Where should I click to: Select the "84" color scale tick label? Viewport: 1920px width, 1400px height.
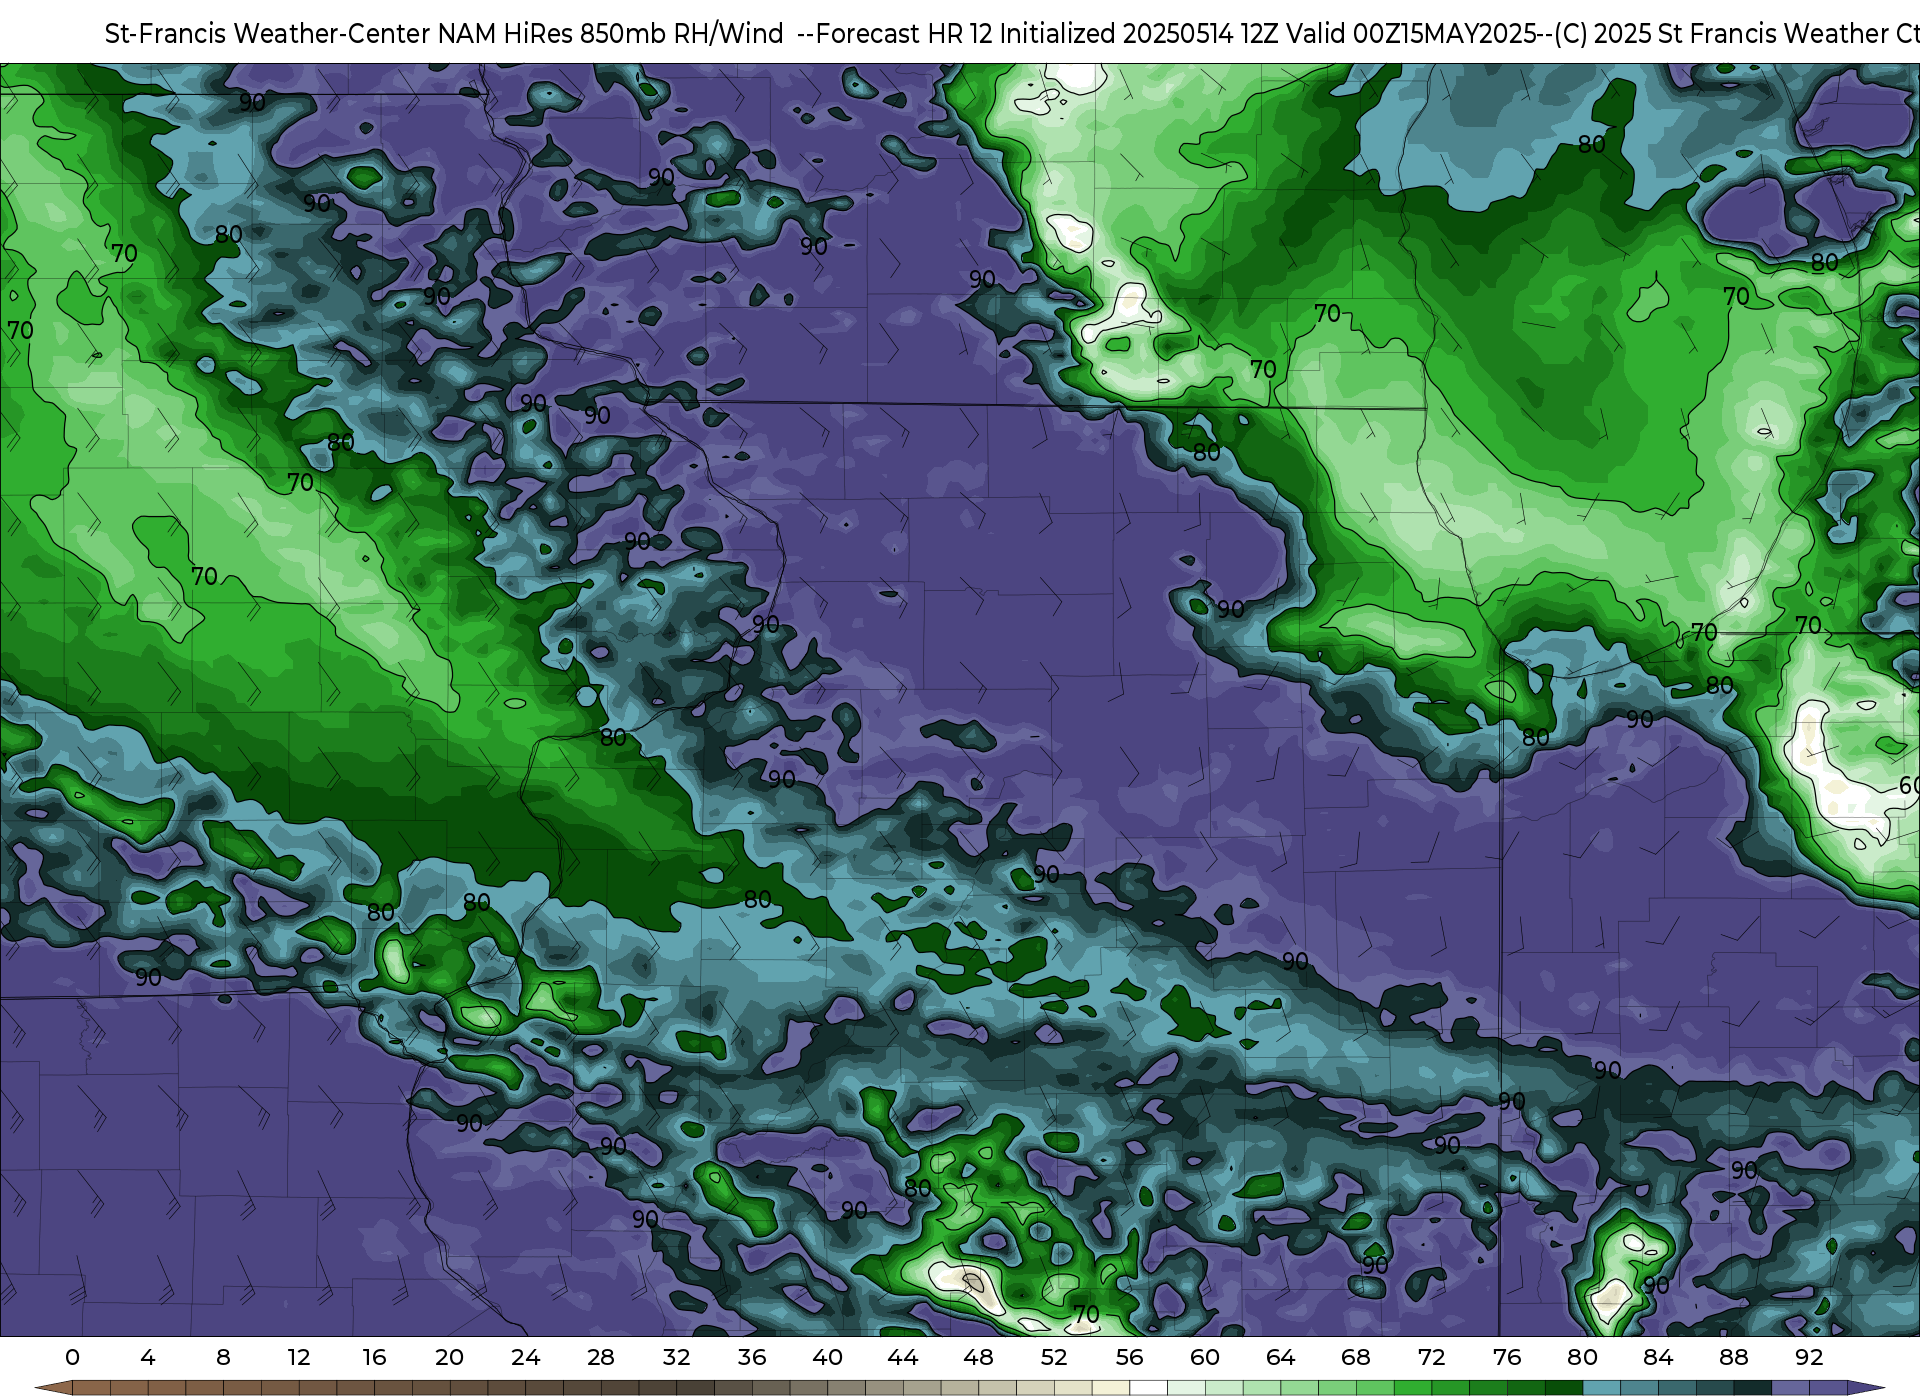pyautogui.click(x=1658, y=1357)
